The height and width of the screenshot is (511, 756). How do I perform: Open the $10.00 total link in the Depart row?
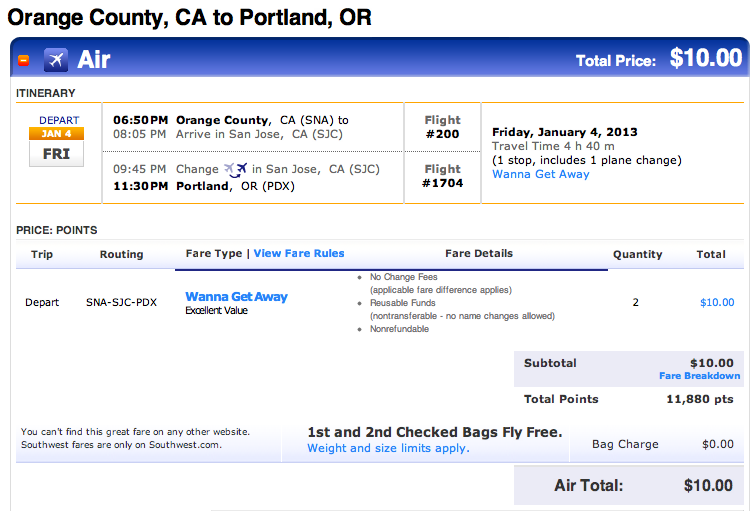pyautogui.click(x=717, y=302)
